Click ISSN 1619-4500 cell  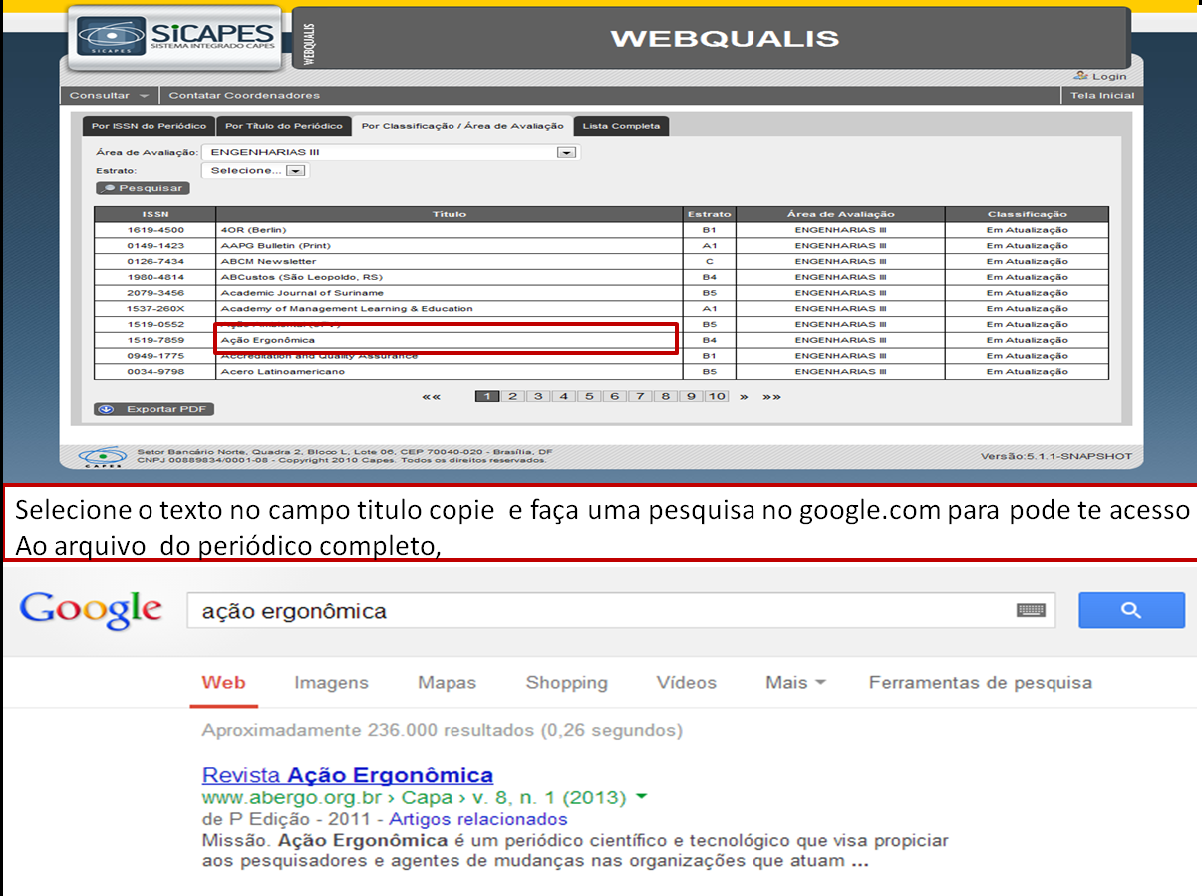pyautogui.click(x=155, y=230)
